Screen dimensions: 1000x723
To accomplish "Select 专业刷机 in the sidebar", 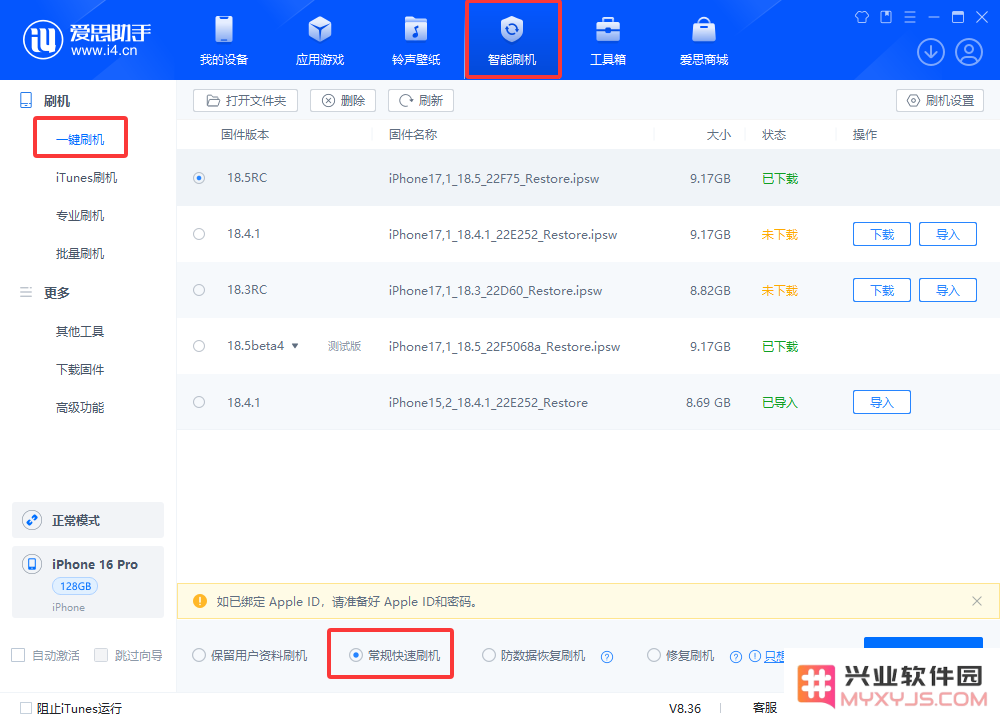I will tap(80, 215).
